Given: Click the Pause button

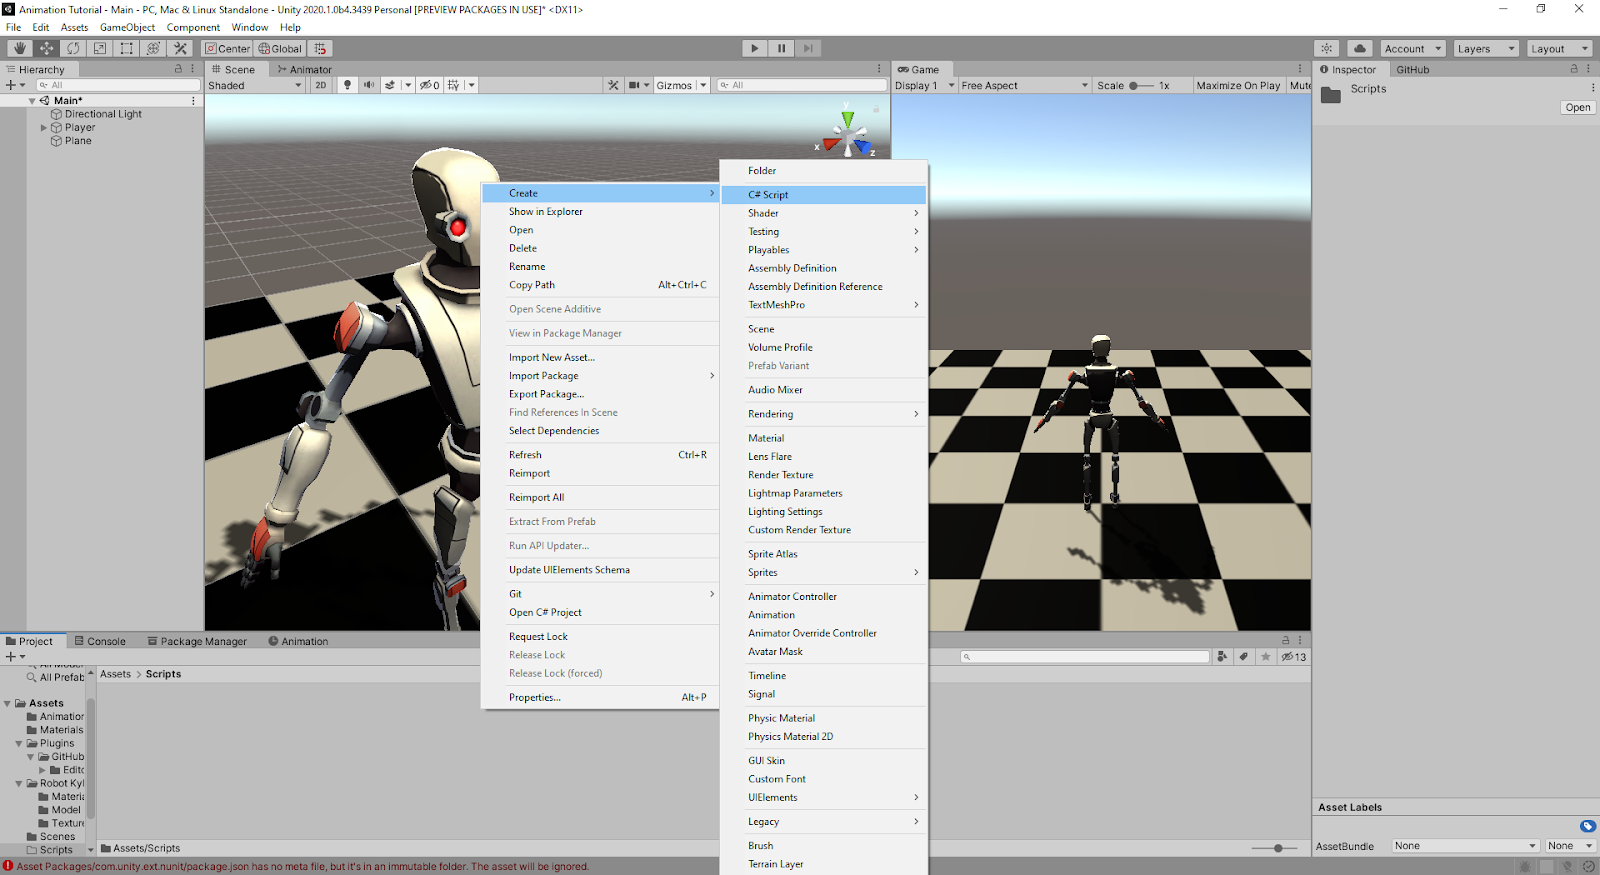Looking at the screenshot, I should (781, 48).
